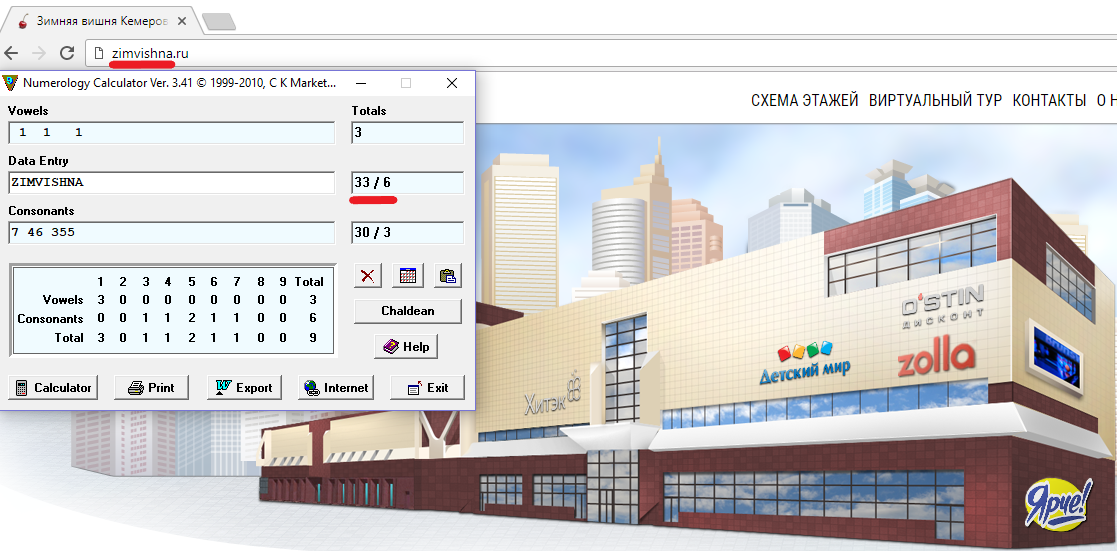Open the Calculator button
1117x551 pixels.
click(x=53, y=388)
